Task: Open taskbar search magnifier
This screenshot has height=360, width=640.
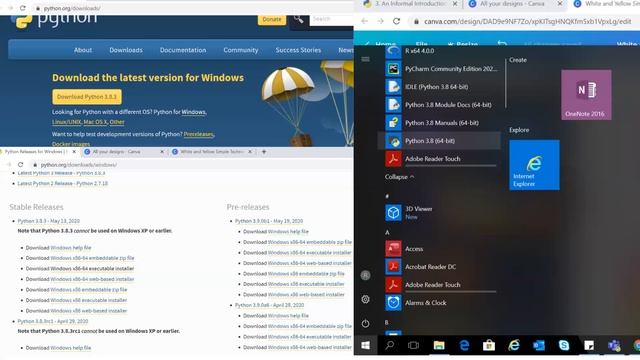Action: click(x=389, y=345)
